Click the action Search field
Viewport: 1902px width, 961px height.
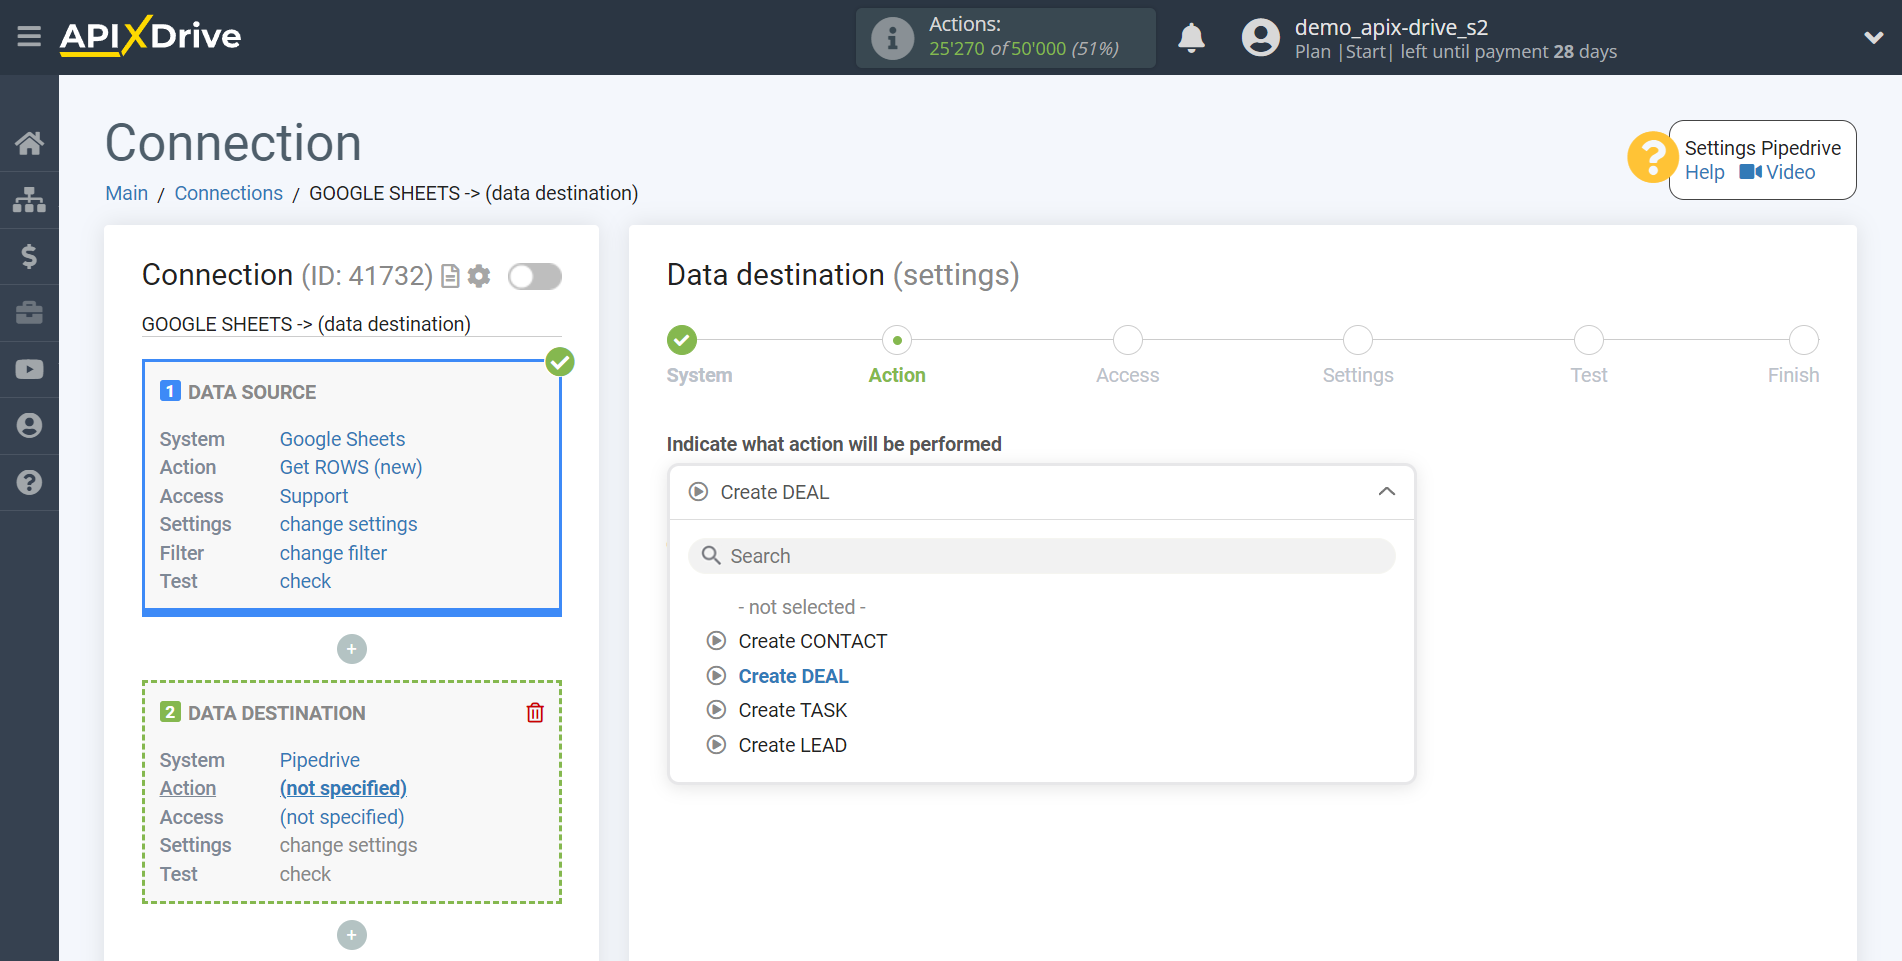(1041, 556)
